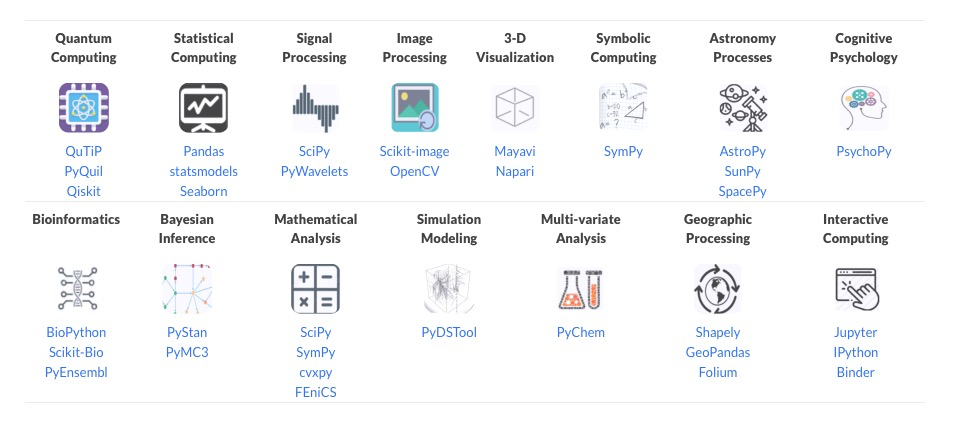Click the Quantum Computing chip icon
Viewport: 957px width, 440px height.
(84, 108)
